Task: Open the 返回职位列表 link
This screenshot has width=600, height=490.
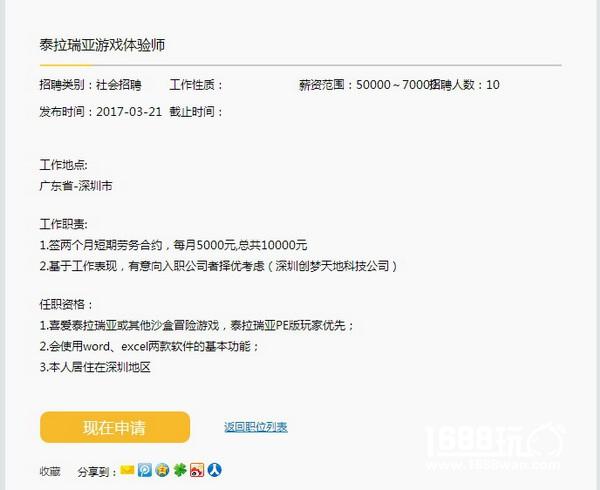Action: 256,427
